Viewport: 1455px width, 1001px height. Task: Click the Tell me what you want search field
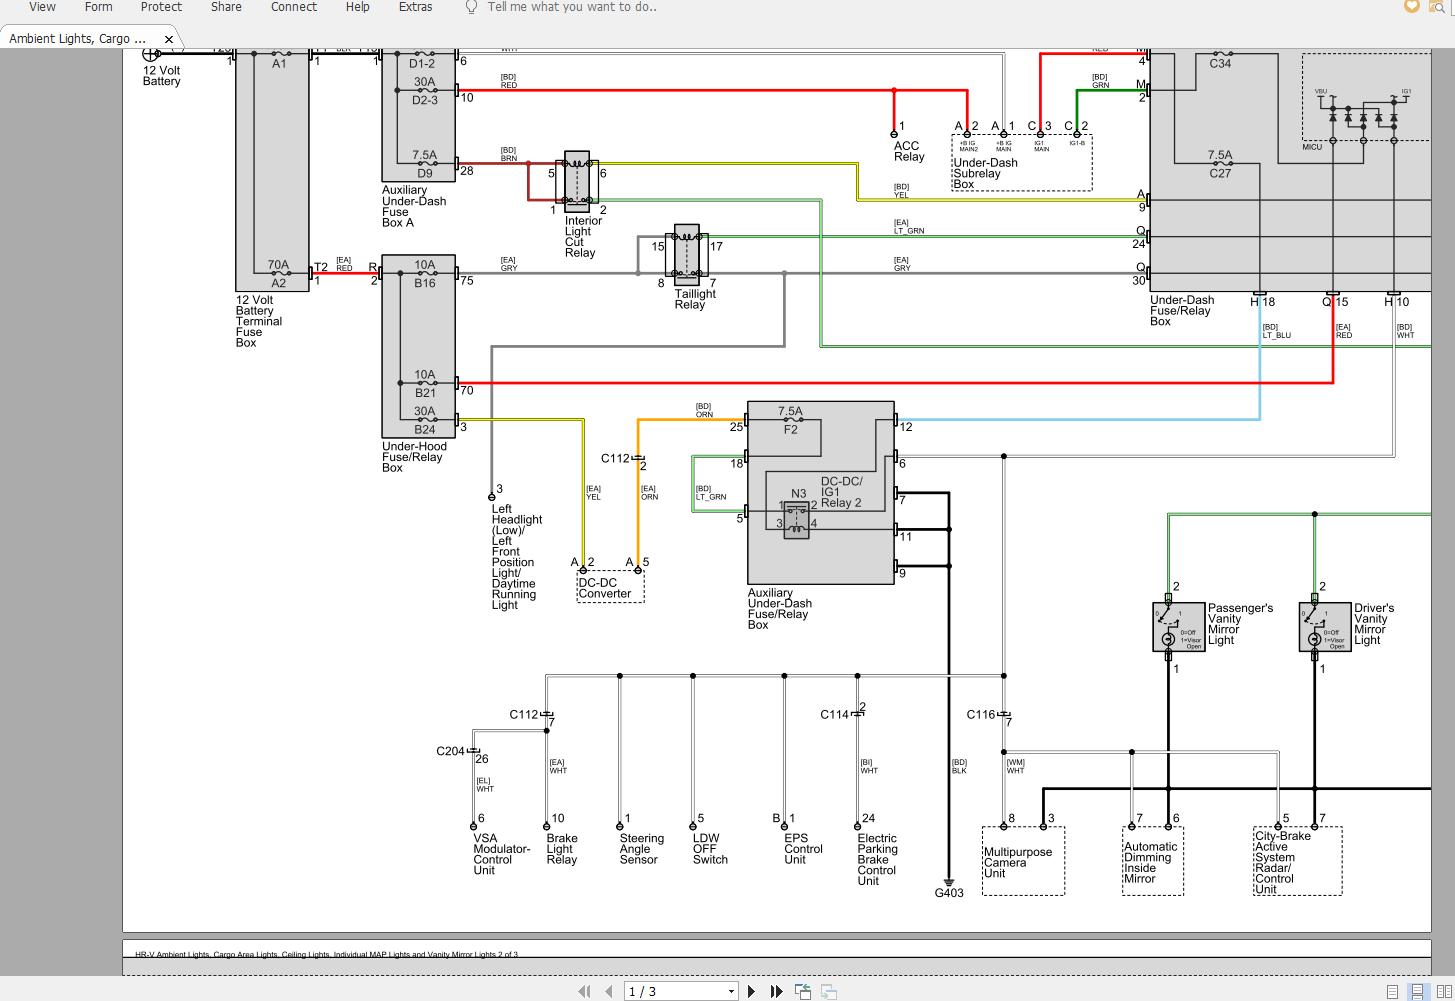click(x=572, y=7)
